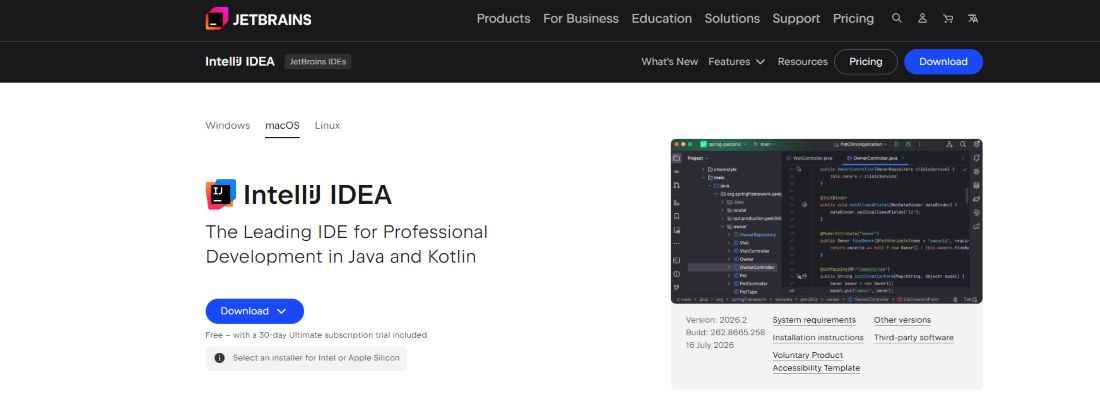This screenshot has width=1100, height=406.
Task: Open the Installation instructions link
Action: pos(818,338)
